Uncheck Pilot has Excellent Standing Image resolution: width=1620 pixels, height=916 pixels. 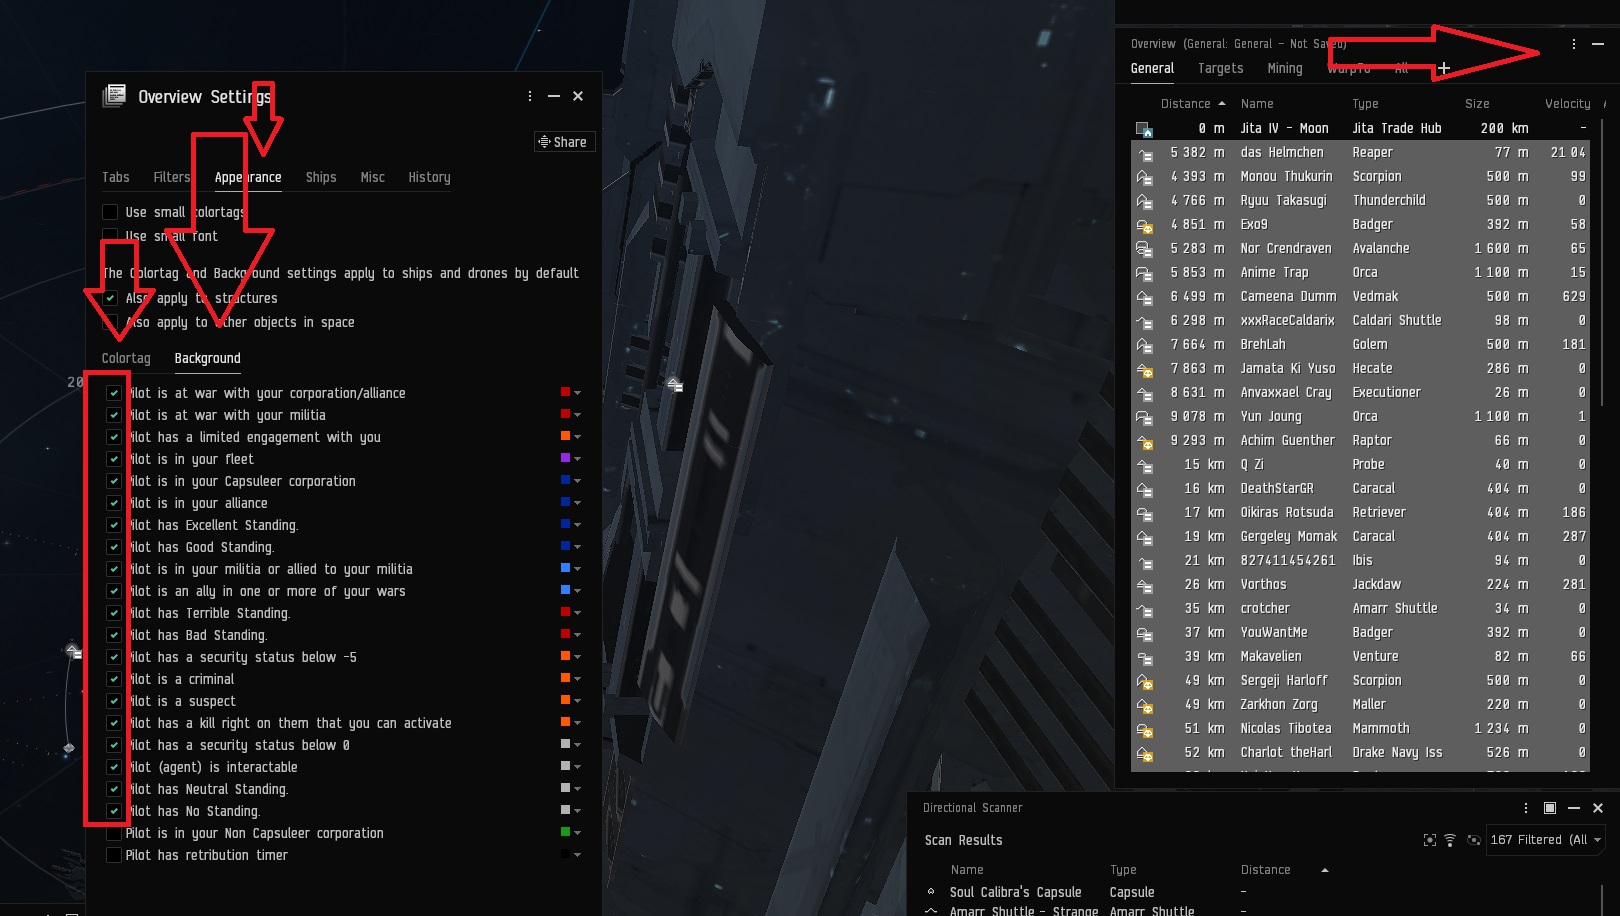(114, 525)
